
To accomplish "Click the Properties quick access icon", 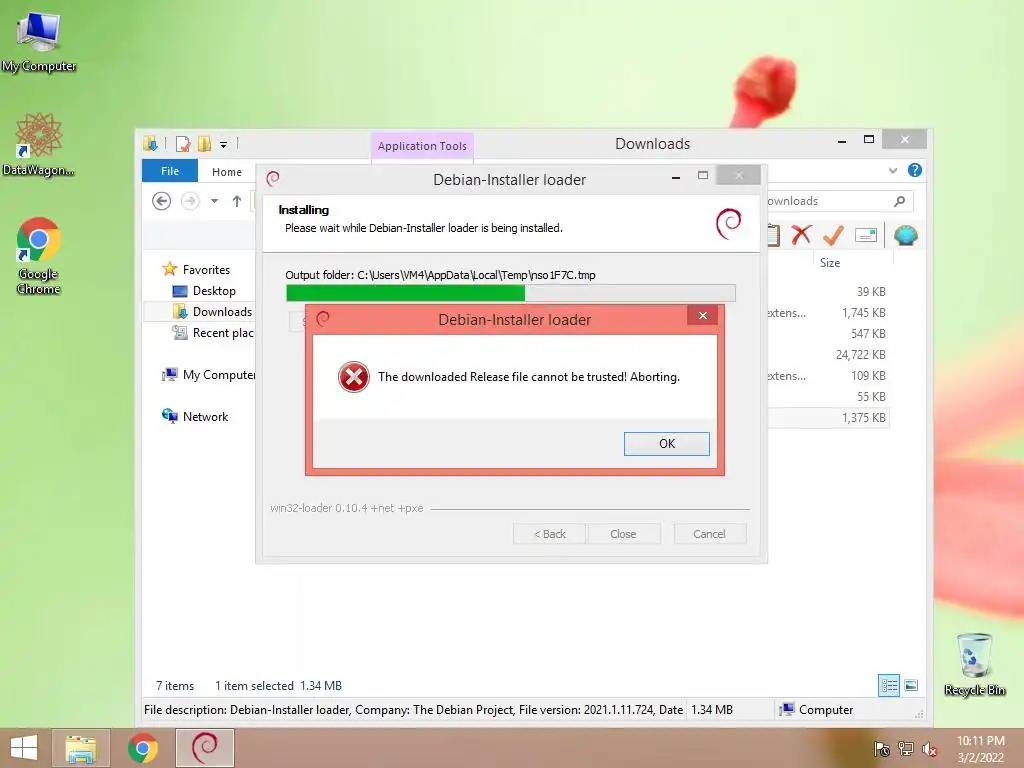I will (184, 144).
